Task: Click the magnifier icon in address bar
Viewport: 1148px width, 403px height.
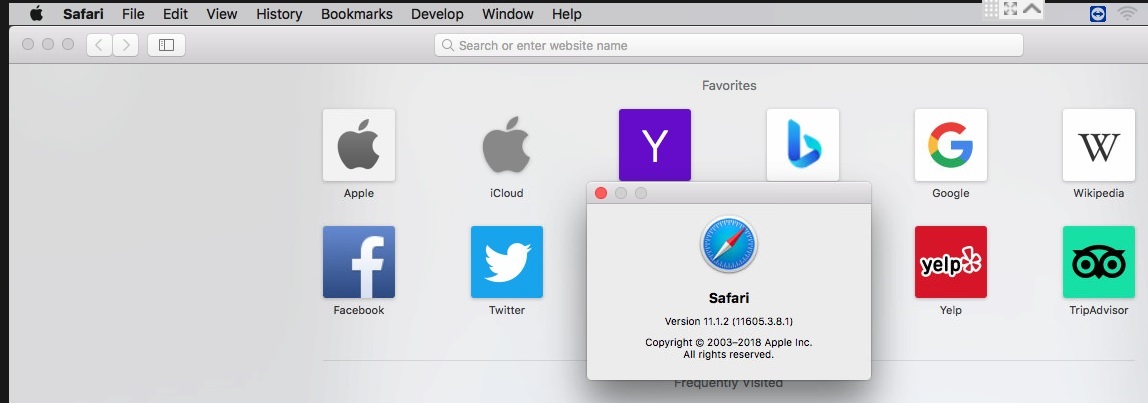Action: (x=449, y=45)
